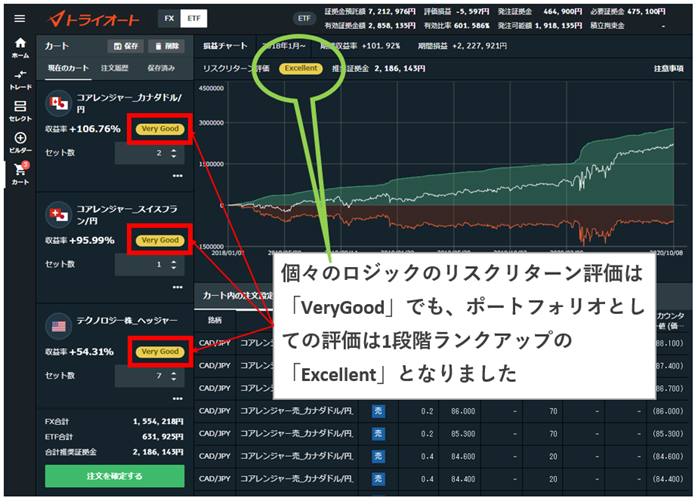
Task: Save the cart with 保存 button
Action: tap(126, 46)
